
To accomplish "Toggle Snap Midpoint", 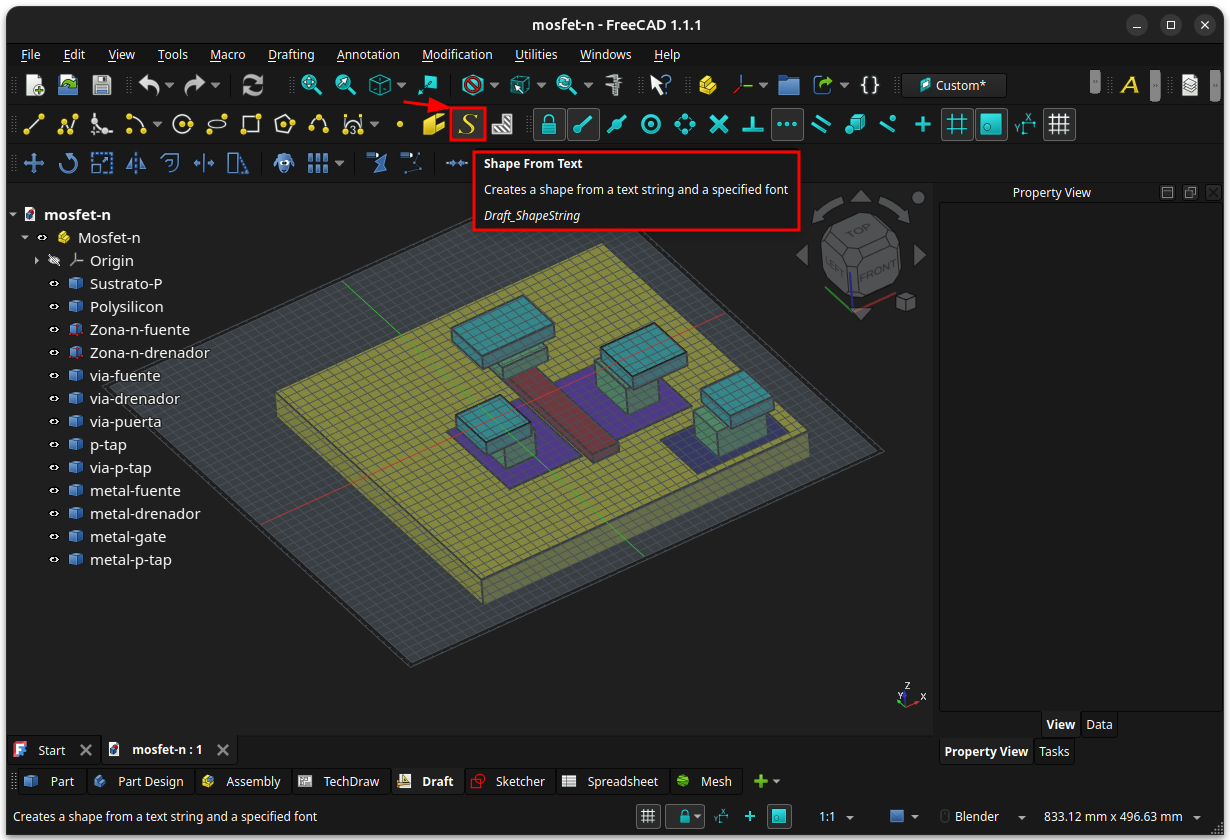I will (617, 124).
